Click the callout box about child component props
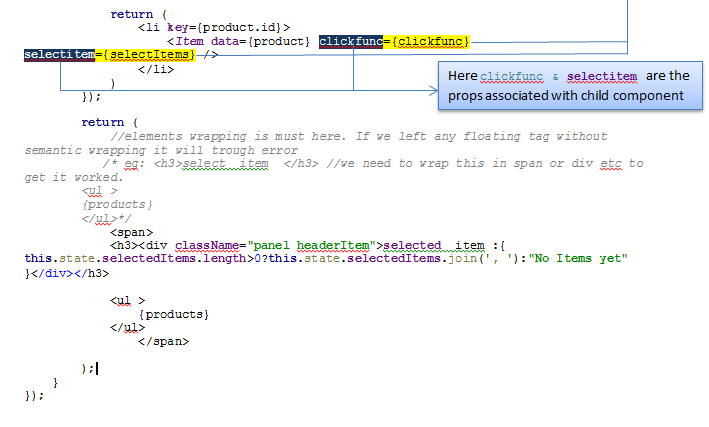 point(570,85)
